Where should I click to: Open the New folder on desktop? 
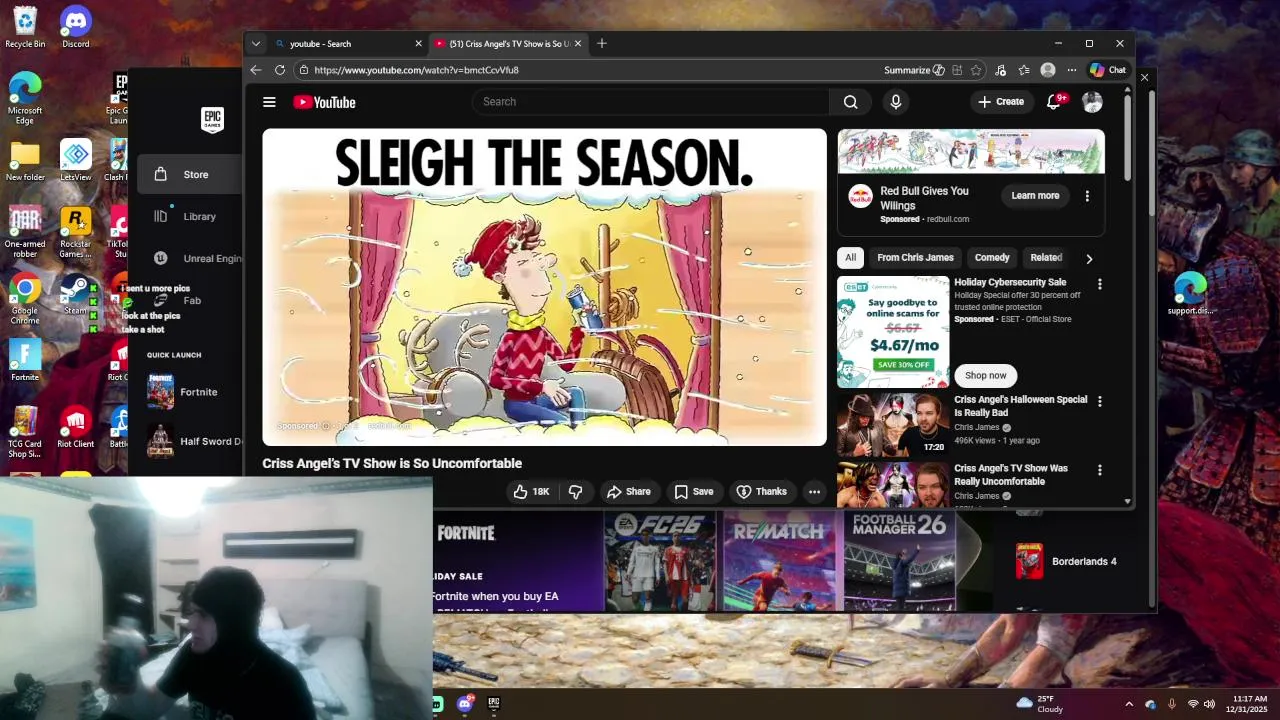click(x=25, y=161)
